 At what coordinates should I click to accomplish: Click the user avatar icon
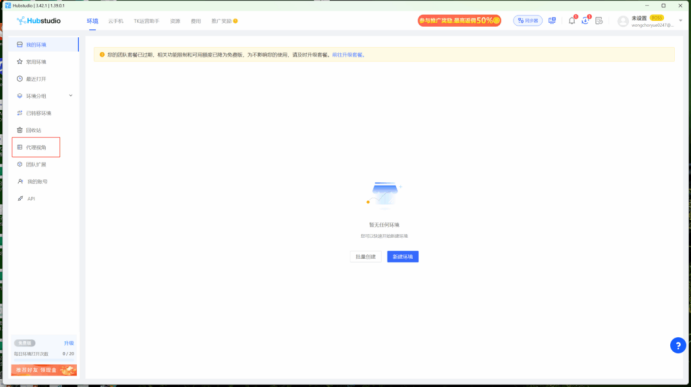(623, 21)
